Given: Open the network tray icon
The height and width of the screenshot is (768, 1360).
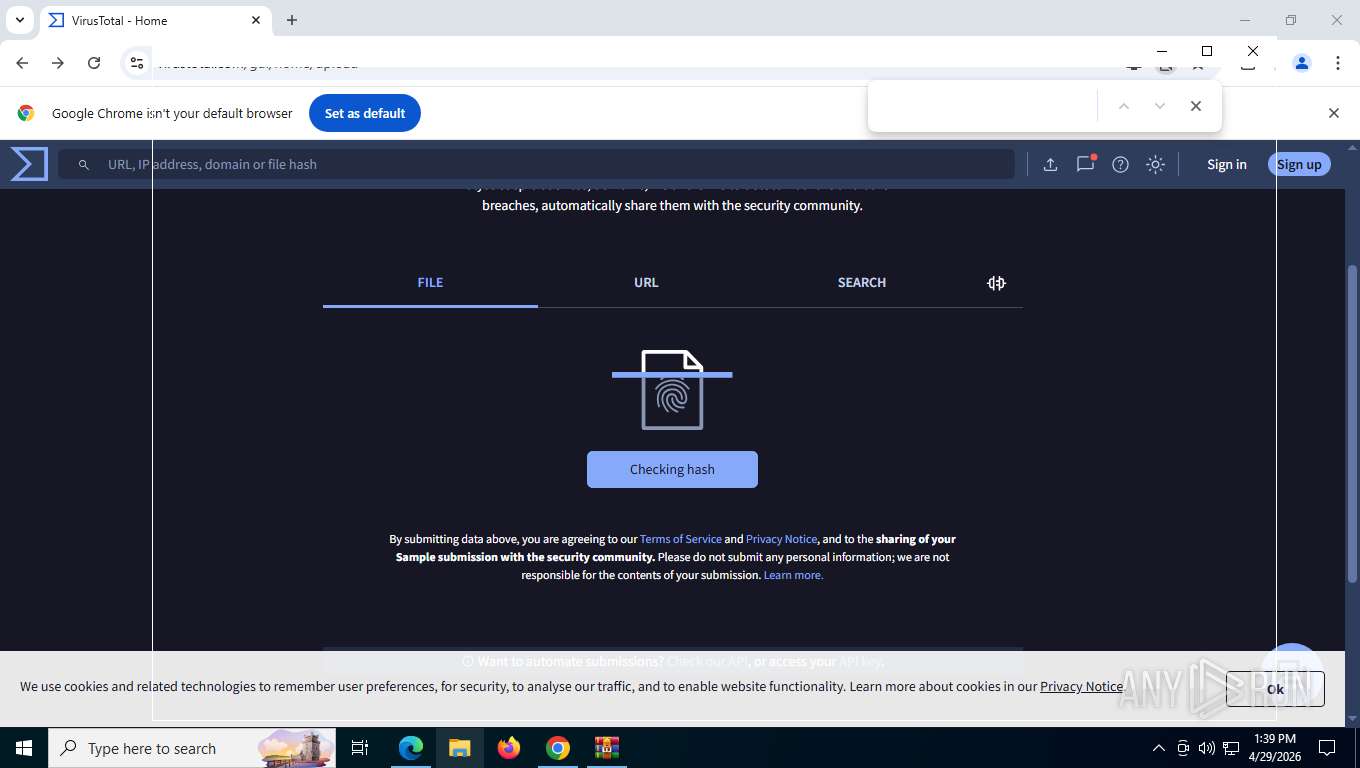Looking at the screenshot, I should pos(1231,748).
